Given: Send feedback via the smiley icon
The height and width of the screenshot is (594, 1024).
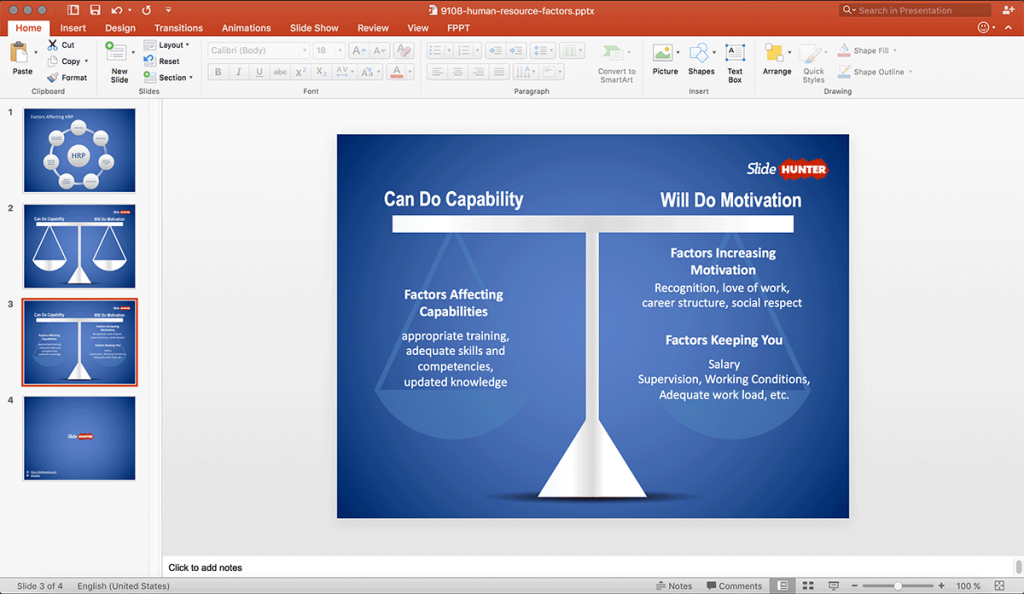Looking at the screenshot, I should [983, 27].
